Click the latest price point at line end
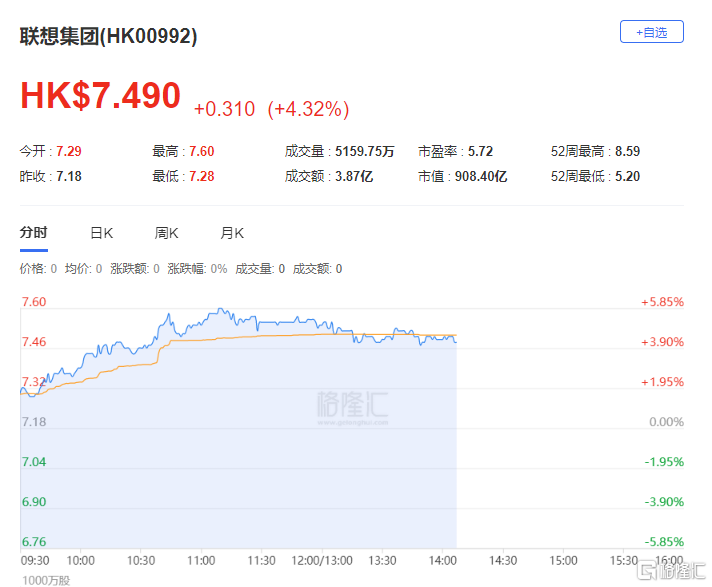The height and width of the screenshot is (587, 712). tap(456, 342)
